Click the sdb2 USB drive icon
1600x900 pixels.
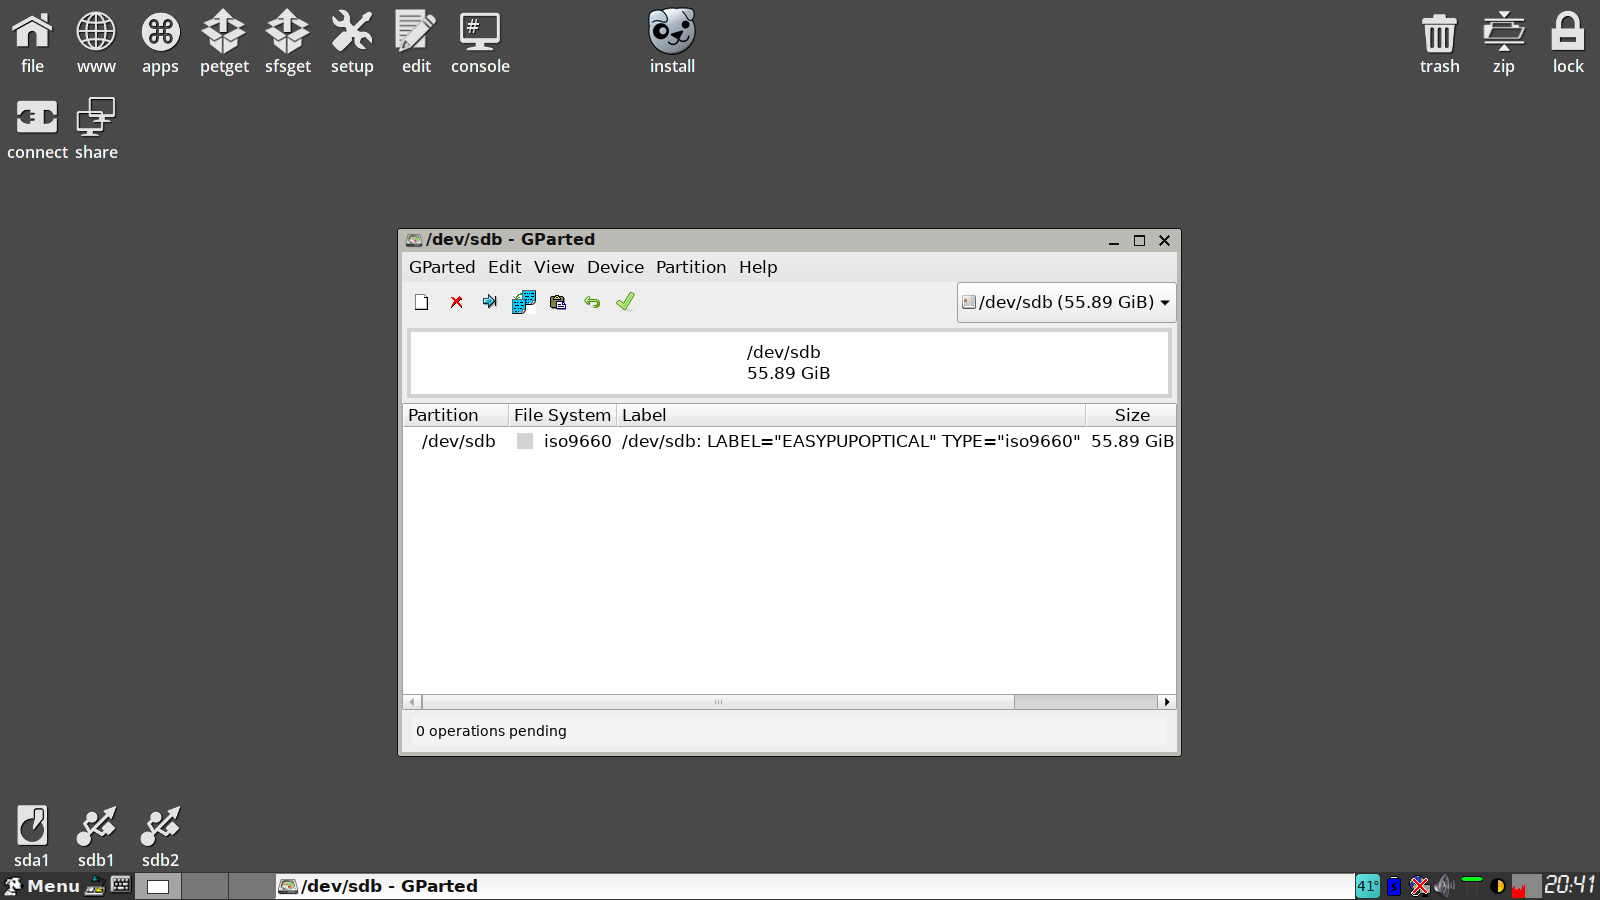(160, 837)
